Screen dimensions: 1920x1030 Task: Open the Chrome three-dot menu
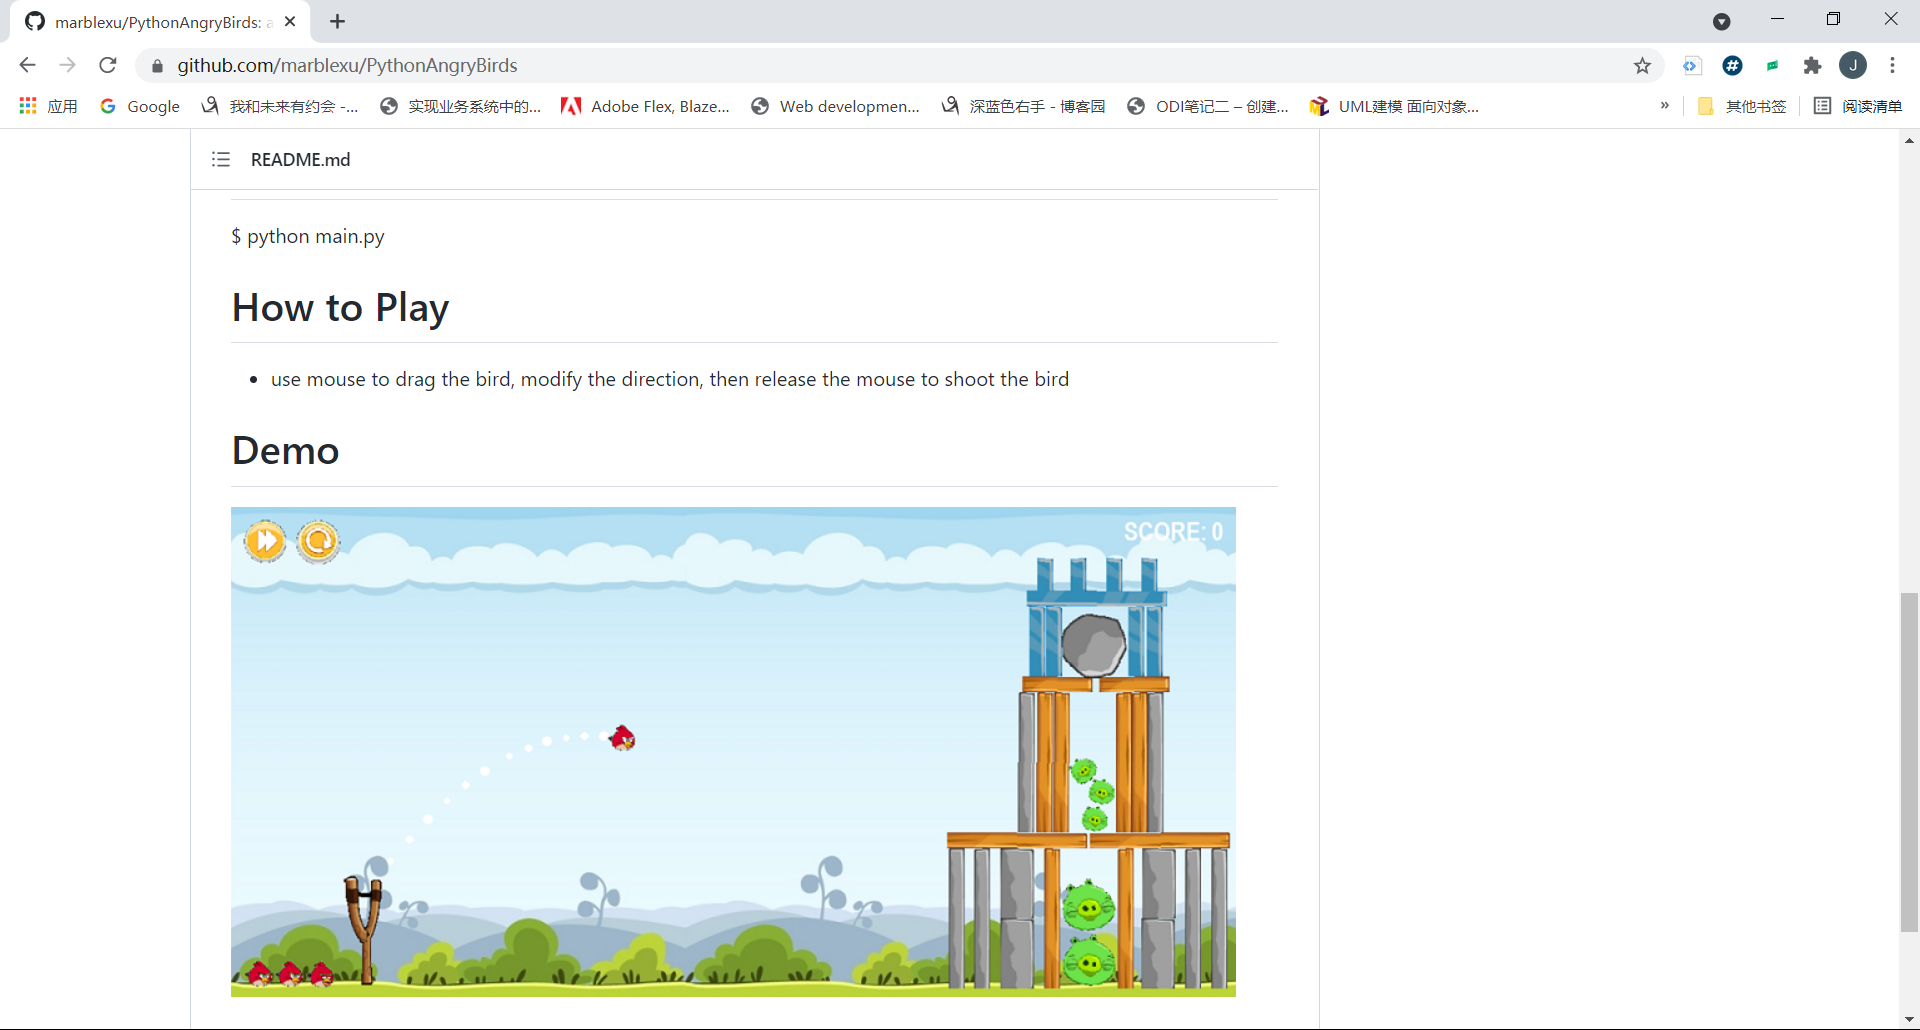point(1892,65)
